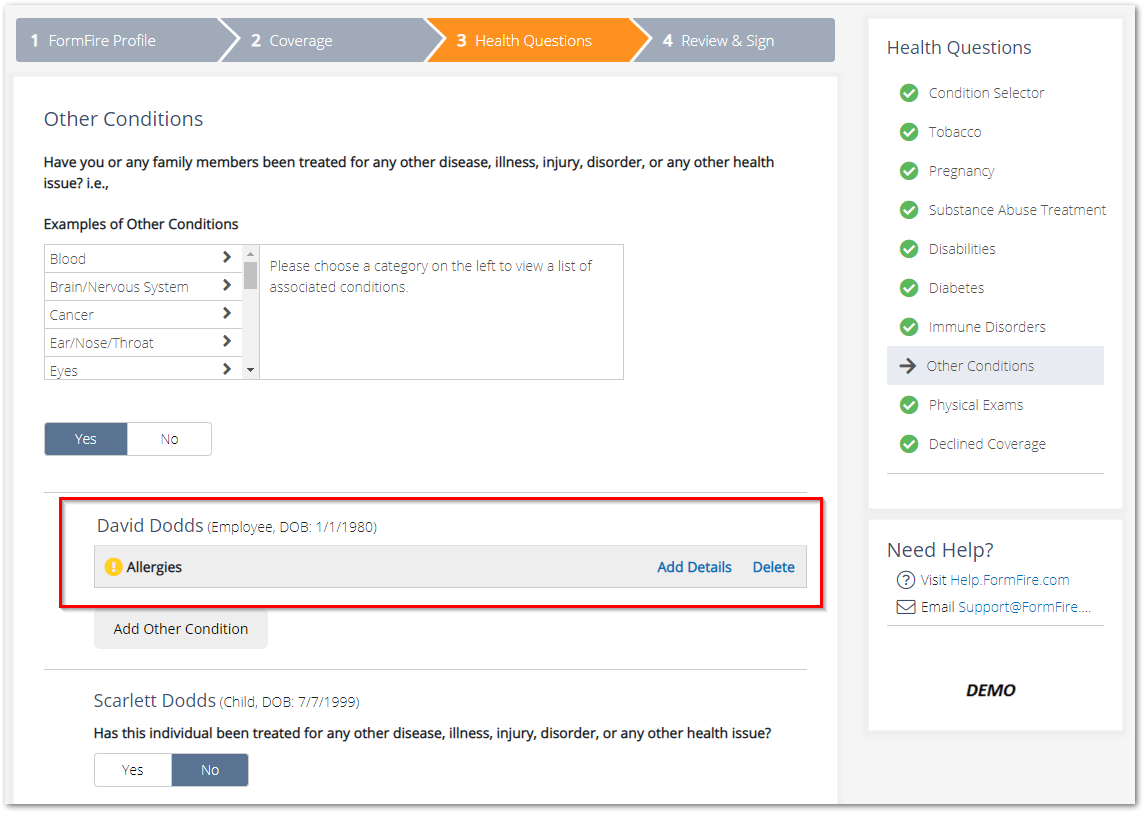This screenshot has height=813, width=1144.
Task: Select Blood category row
Action: 143,258
